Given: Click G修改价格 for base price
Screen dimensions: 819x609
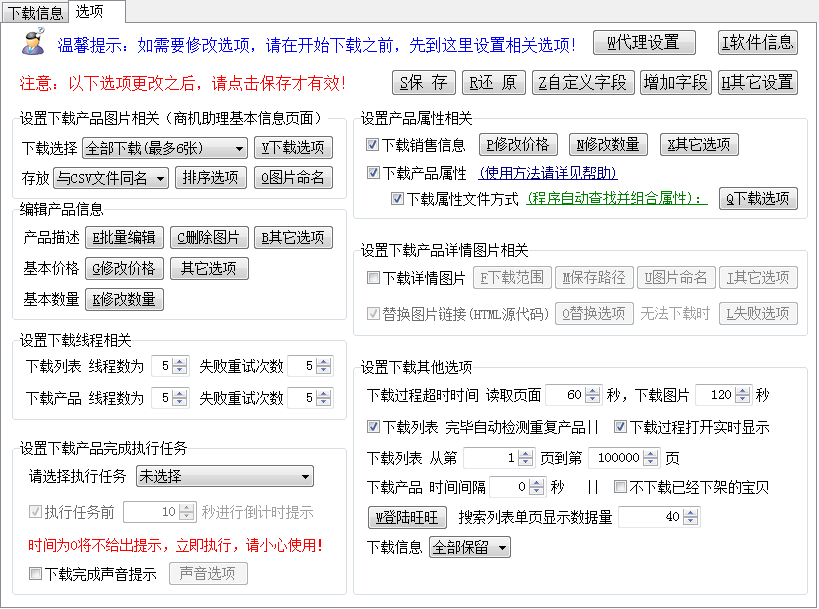Looking at the screenshot, I should pyautogui.click(x=124, y=268).
